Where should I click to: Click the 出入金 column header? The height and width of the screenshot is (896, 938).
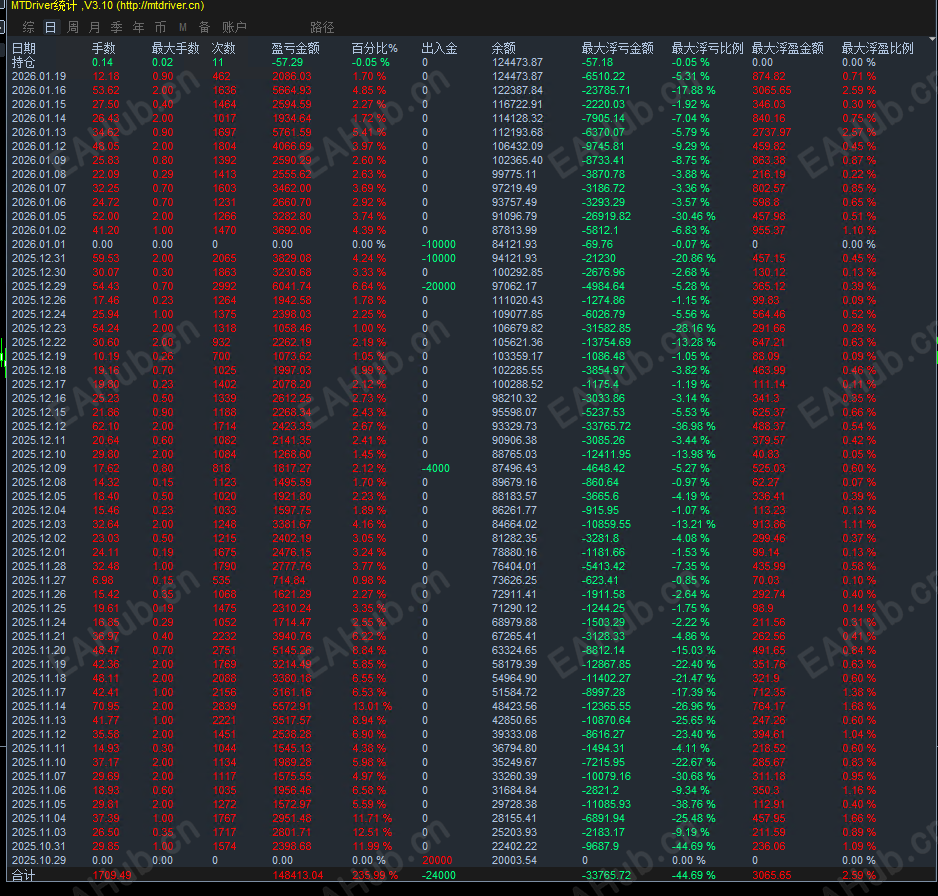[x=439, y=48]
